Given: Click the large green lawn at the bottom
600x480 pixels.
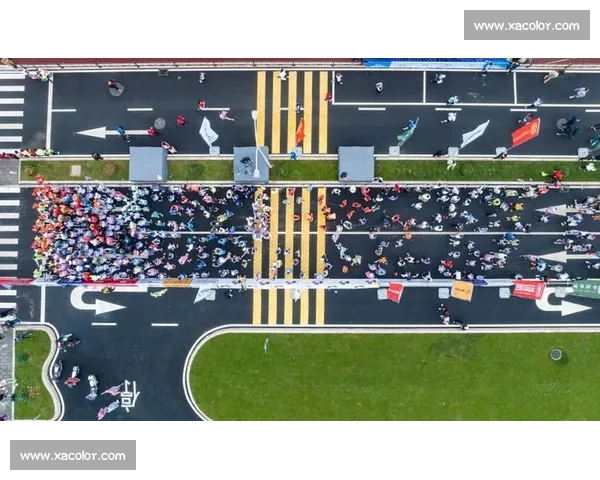Looking at the screenshot, I should coord(390,377).
